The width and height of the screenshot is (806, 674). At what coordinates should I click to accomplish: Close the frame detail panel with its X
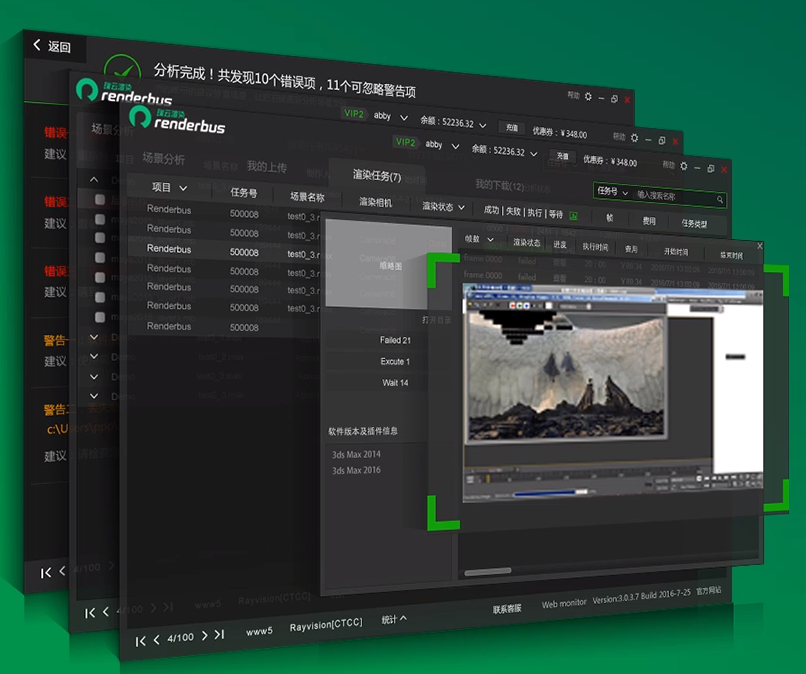tap(760, 246)
